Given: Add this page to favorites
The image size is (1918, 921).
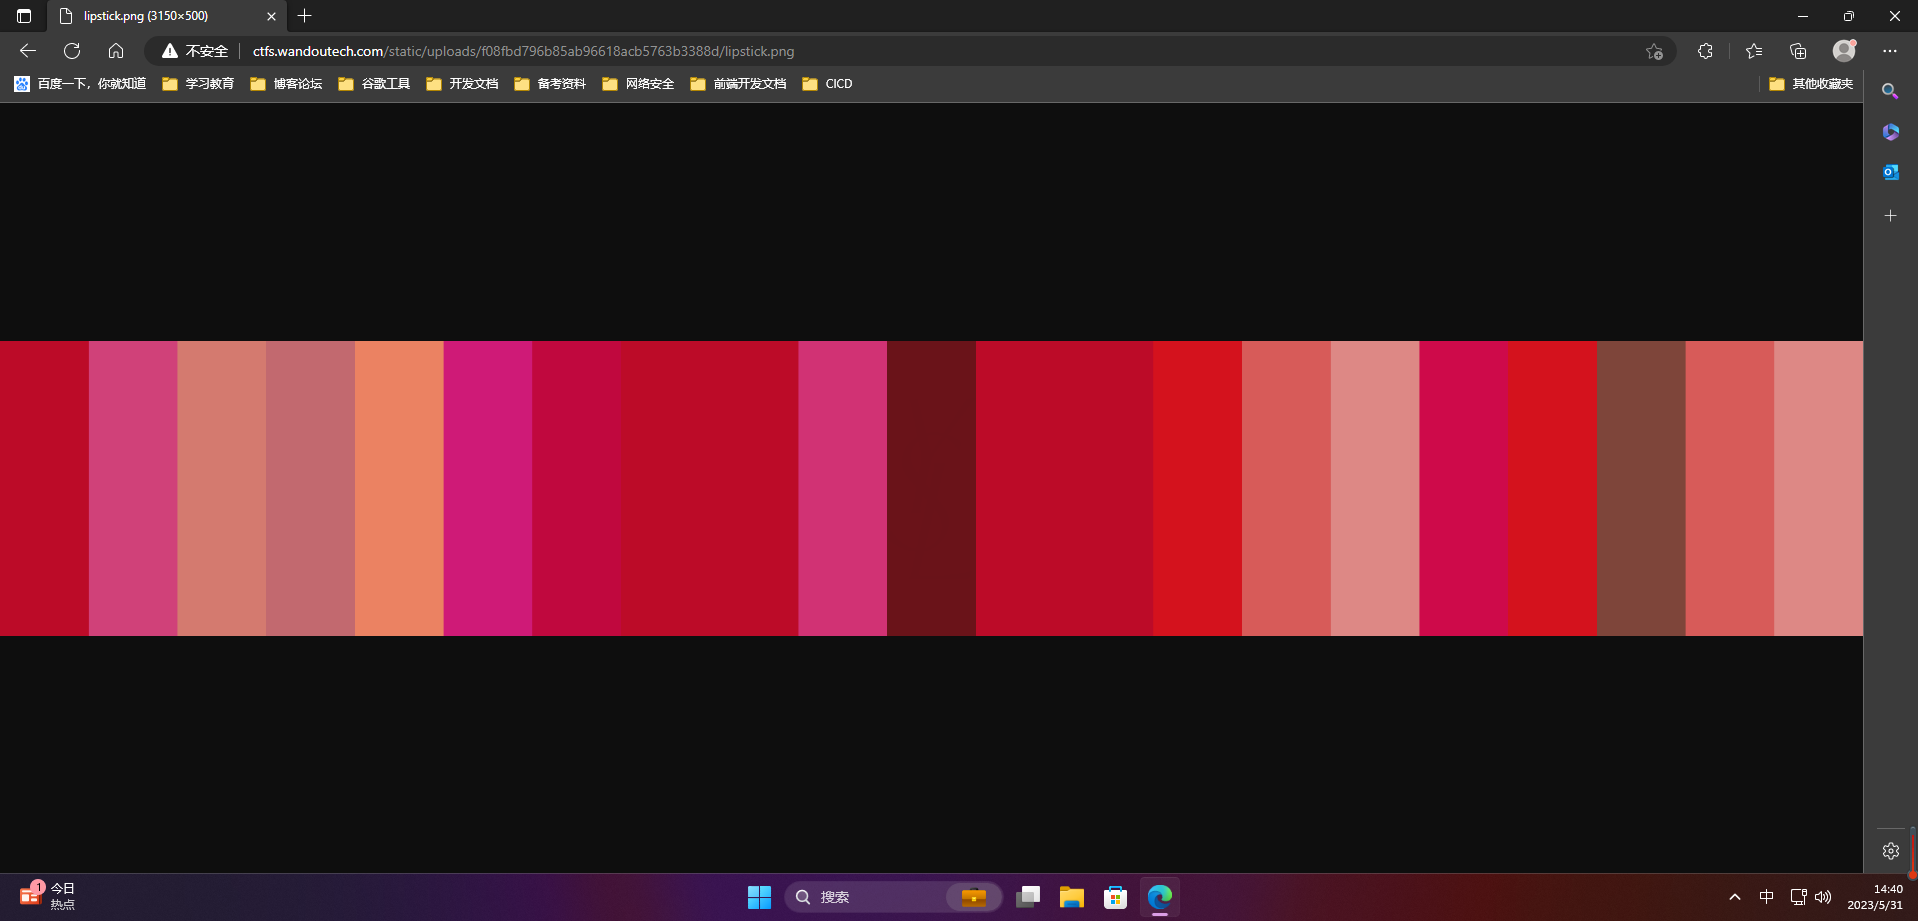Looking at the screenshot, I should point(1654,51).
